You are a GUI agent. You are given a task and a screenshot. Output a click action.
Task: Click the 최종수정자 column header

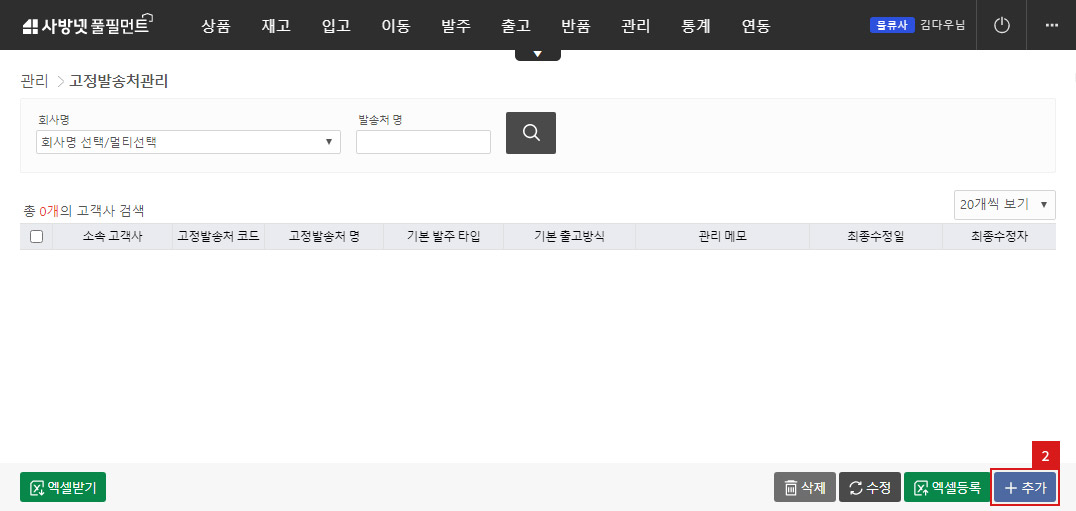click(999, 237)
